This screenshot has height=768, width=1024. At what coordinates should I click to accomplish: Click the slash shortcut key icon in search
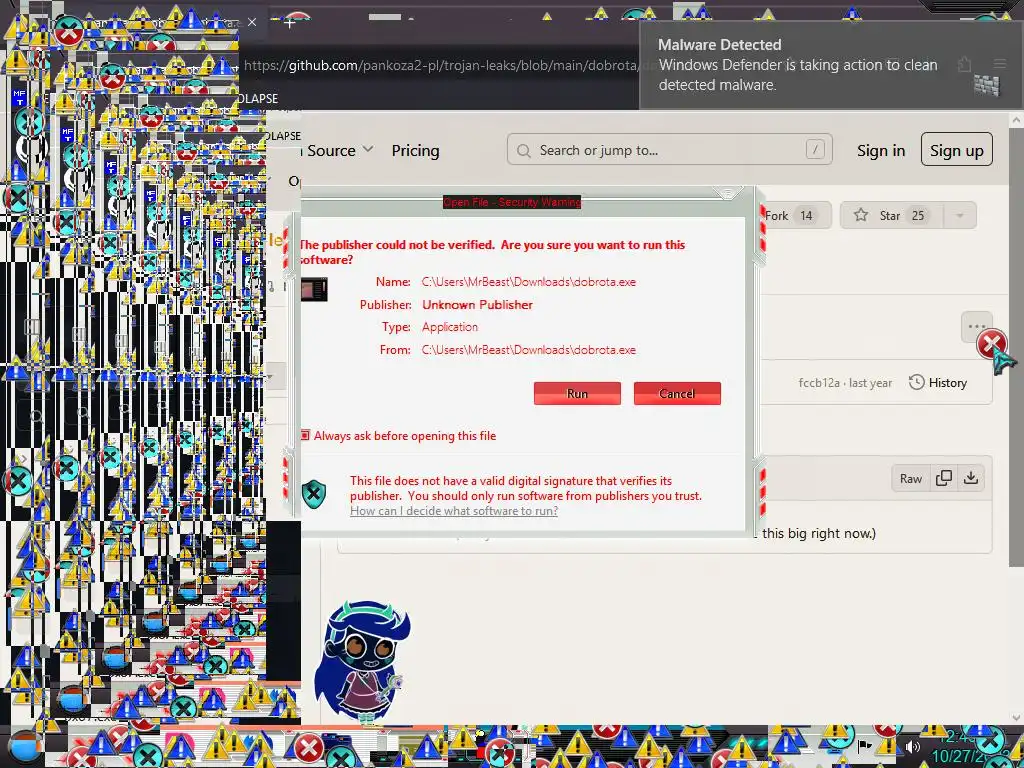(x=814, y=150)
